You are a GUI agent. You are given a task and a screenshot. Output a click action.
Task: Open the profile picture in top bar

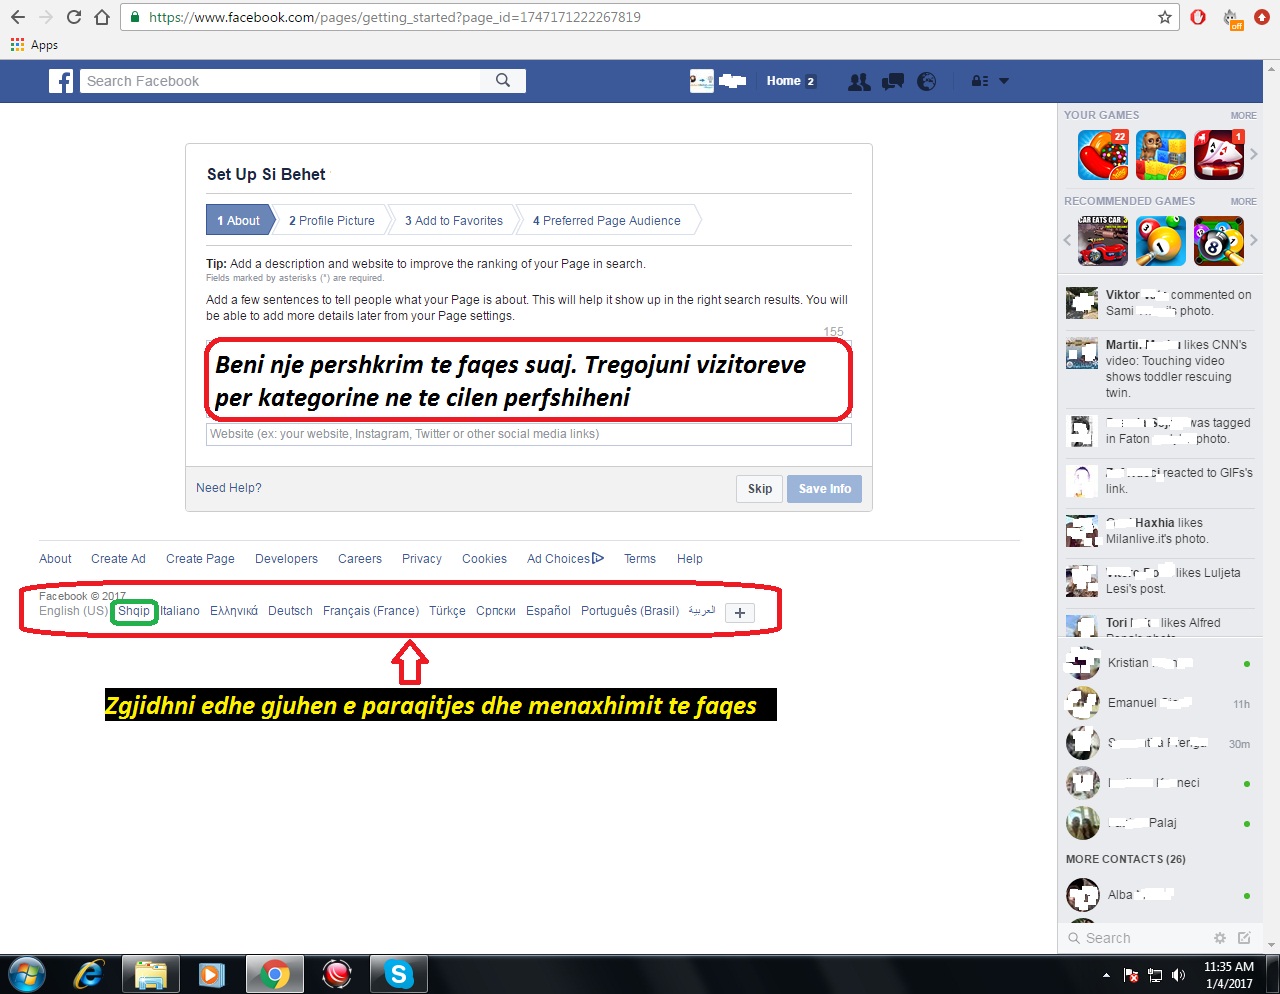pos(702,81)
